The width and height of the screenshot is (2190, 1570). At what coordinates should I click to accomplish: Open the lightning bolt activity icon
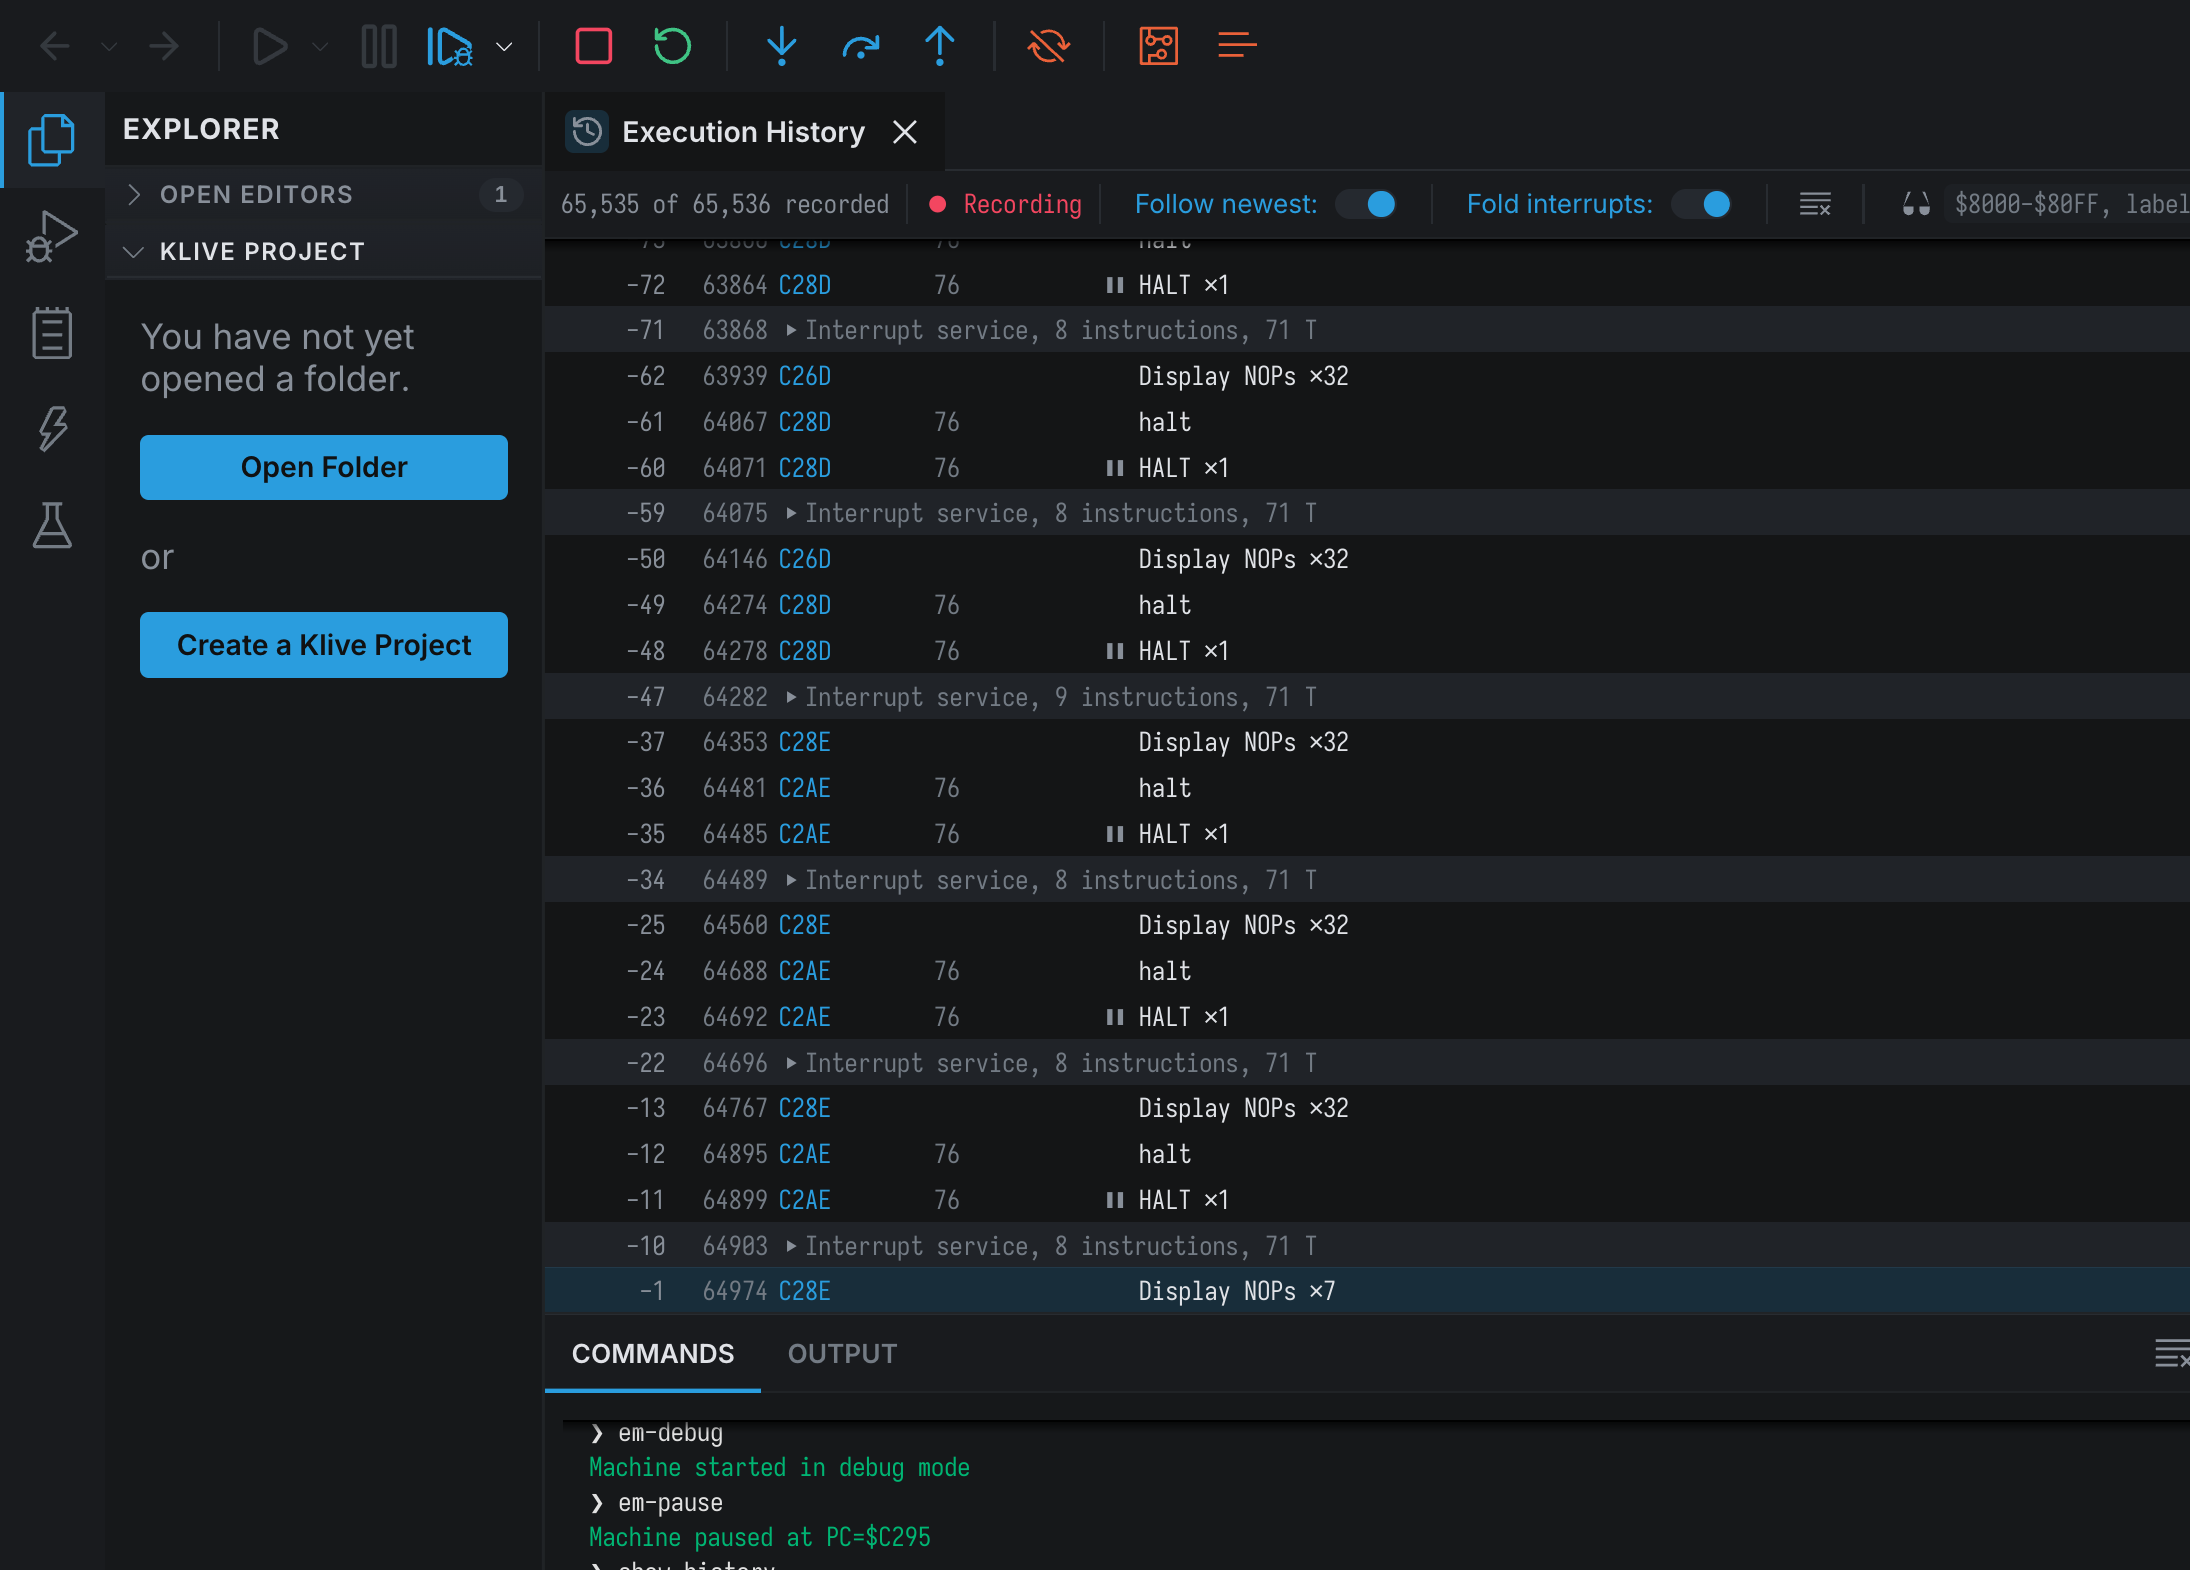(x=52, y=429)
